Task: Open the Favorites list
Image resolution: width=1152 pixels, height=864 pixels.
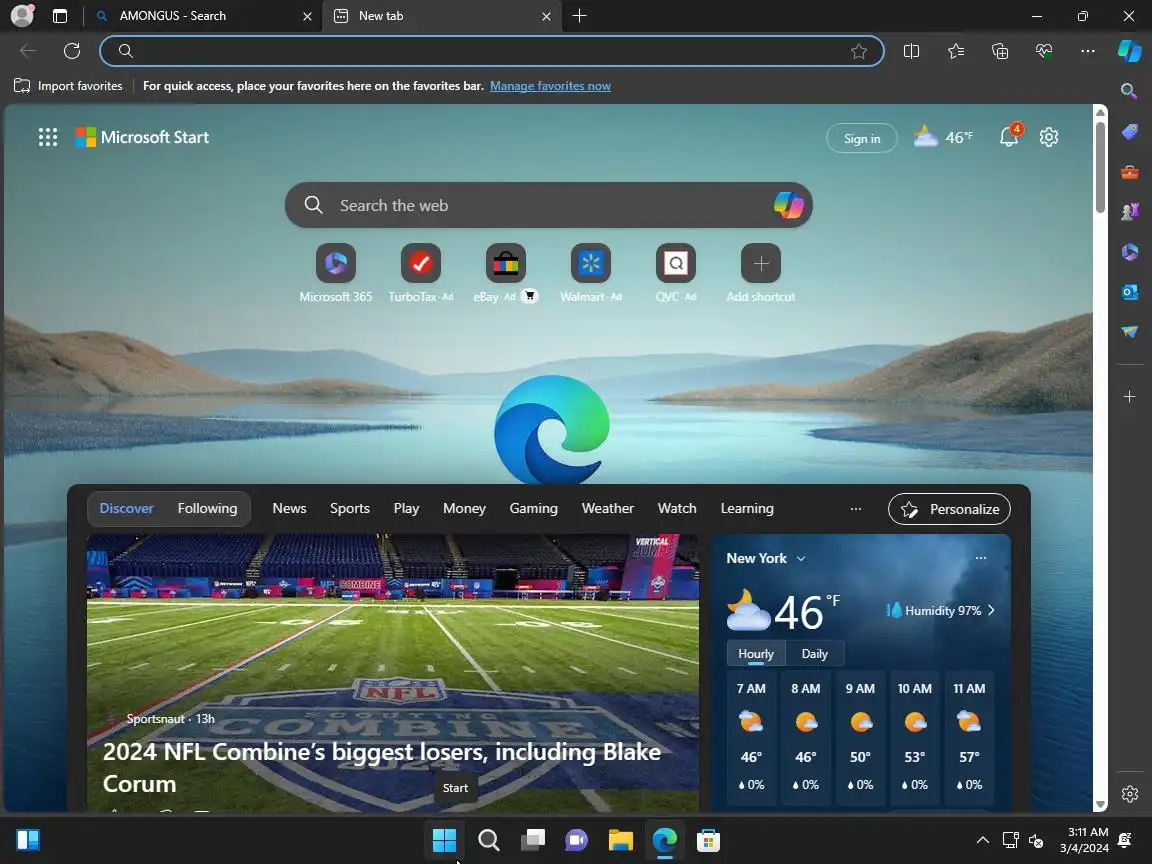Action: point(955,51)
